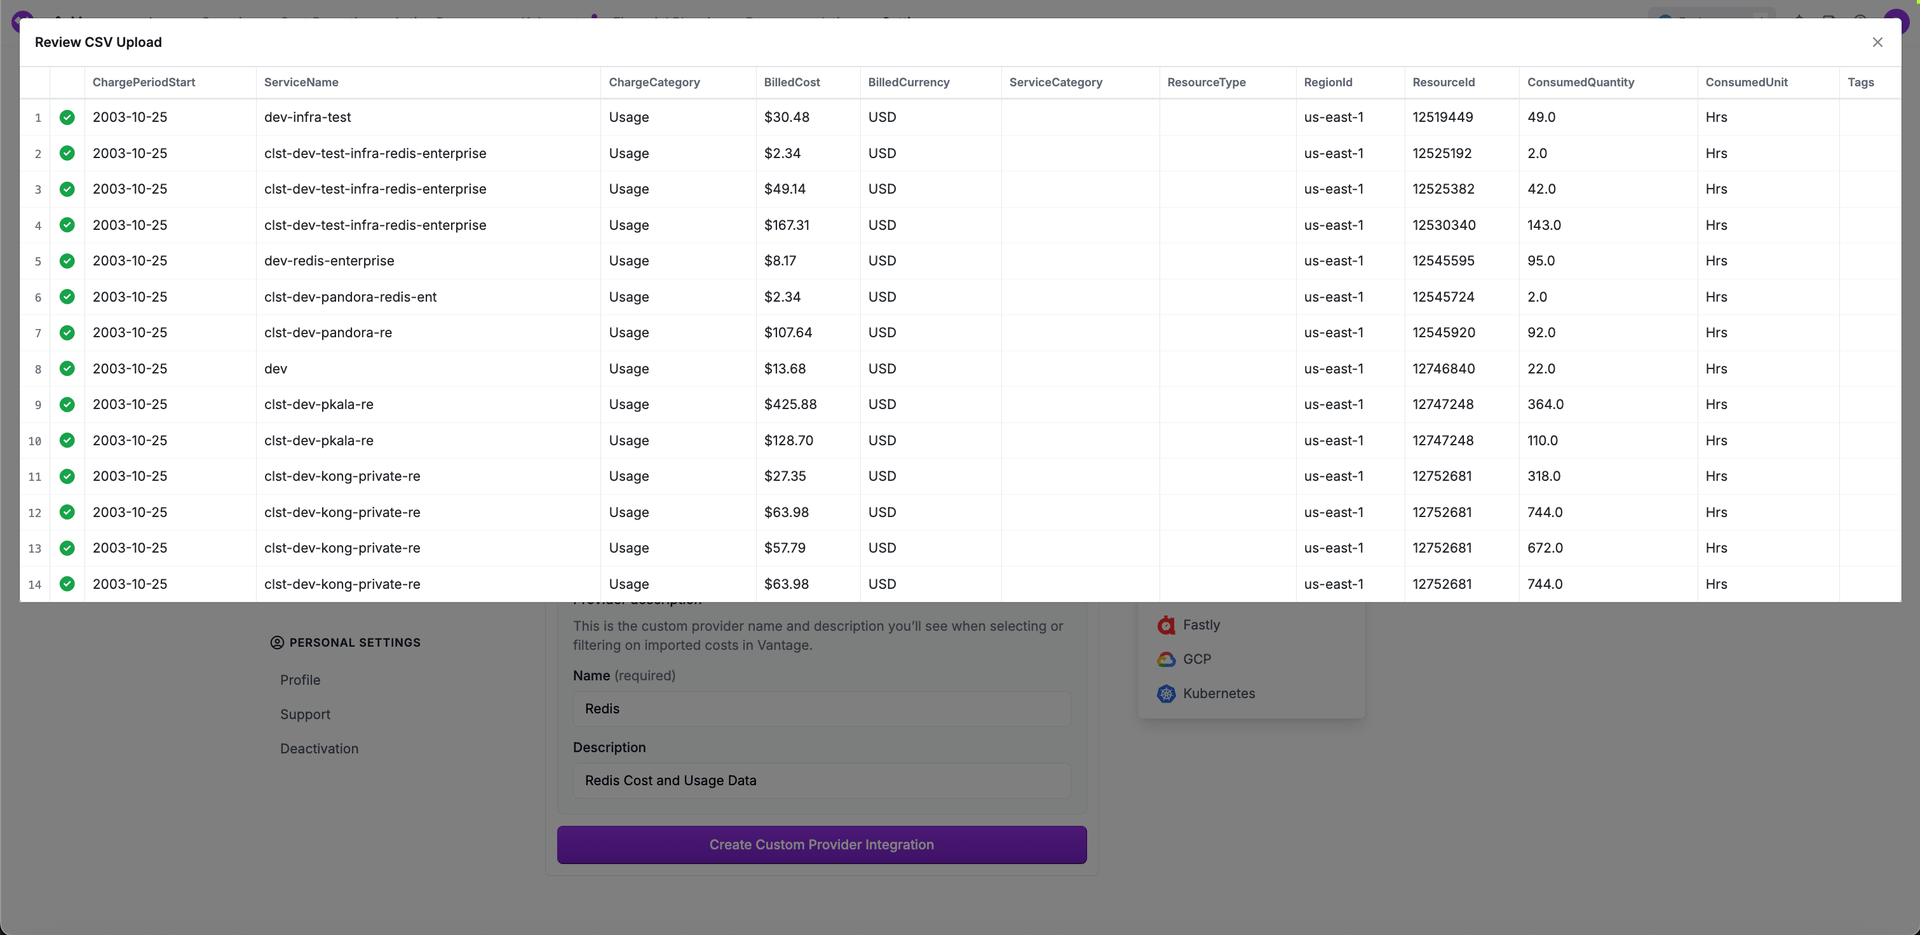Go to the Deactivation settings page

pos(319,749)
